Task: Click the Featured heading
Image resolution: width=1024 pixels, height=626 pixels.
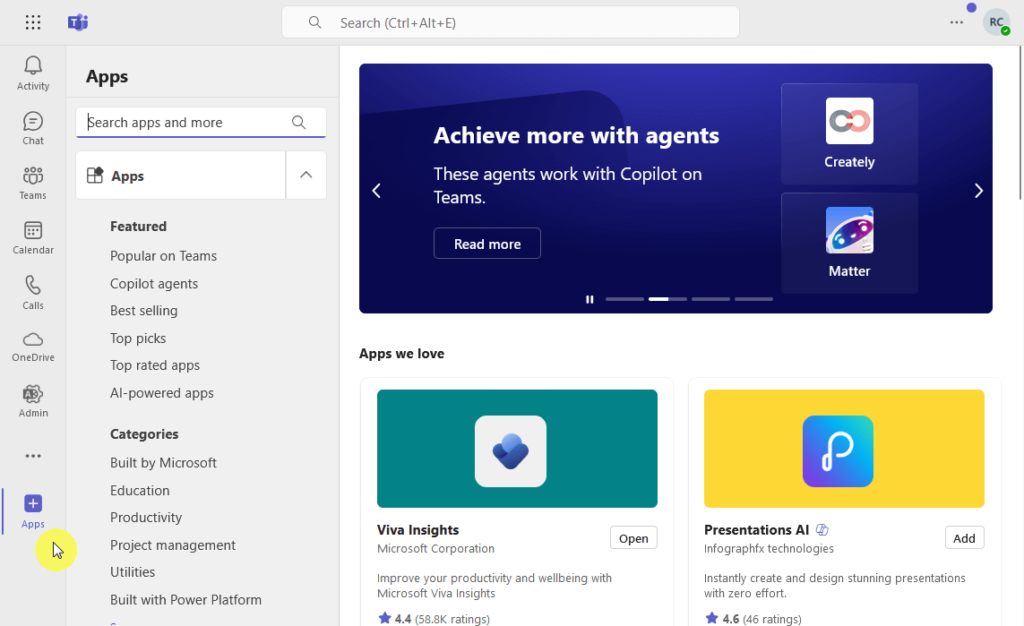Action: coord(138,227)
